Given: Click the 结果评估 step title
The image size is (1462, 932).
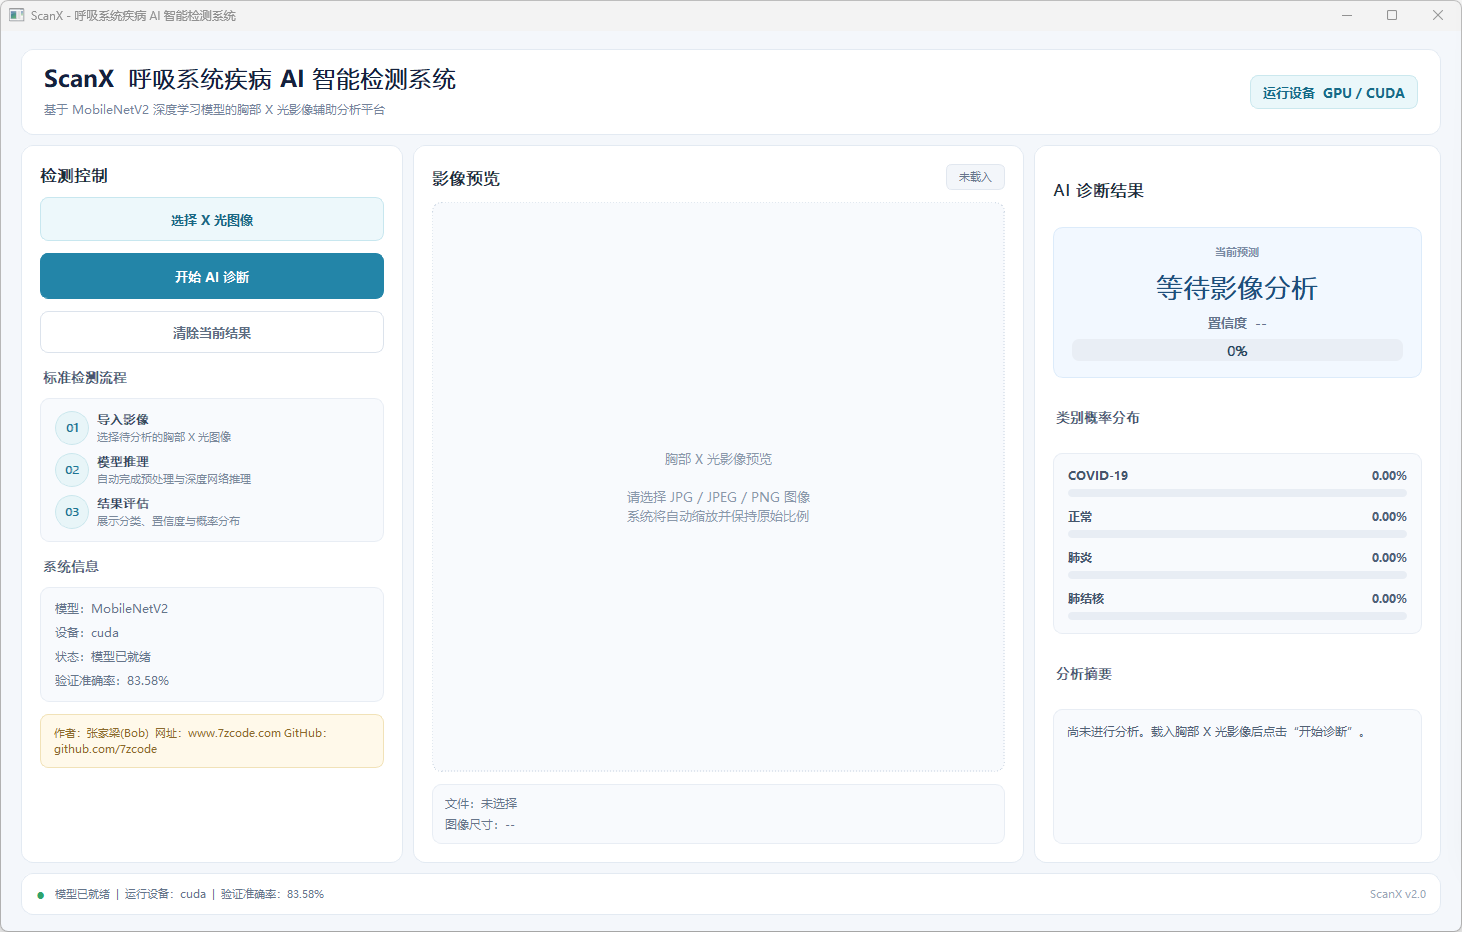Looking at the screenshot, I should tap(123, 504).
